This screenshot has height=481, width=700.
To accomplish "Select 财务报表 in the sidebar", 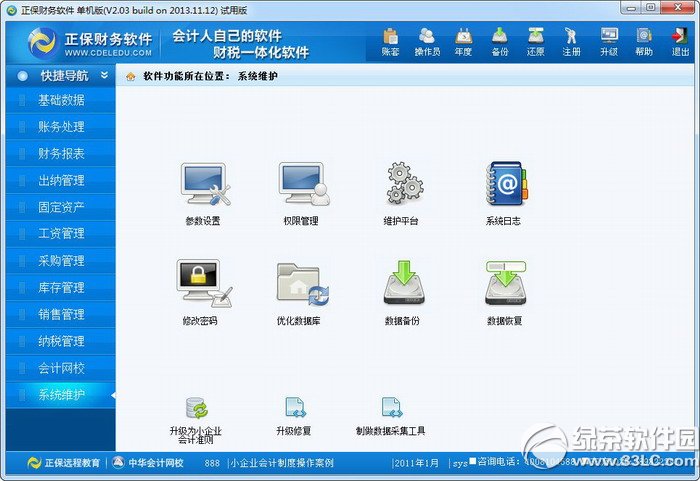I will (61, 154).
